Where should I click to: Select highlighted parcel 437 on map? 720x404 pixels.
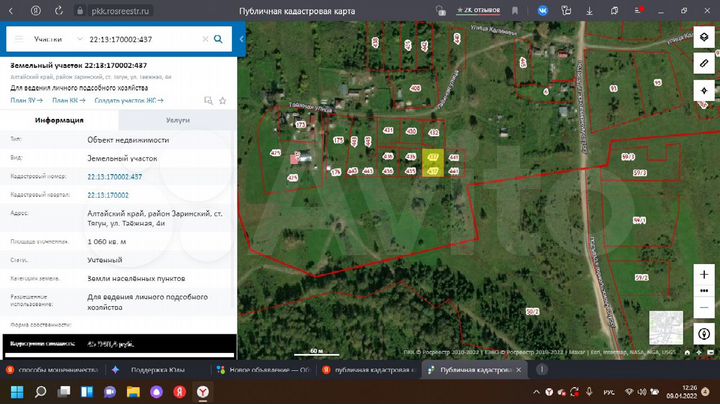pyautogui.click(x=433, y=163)
